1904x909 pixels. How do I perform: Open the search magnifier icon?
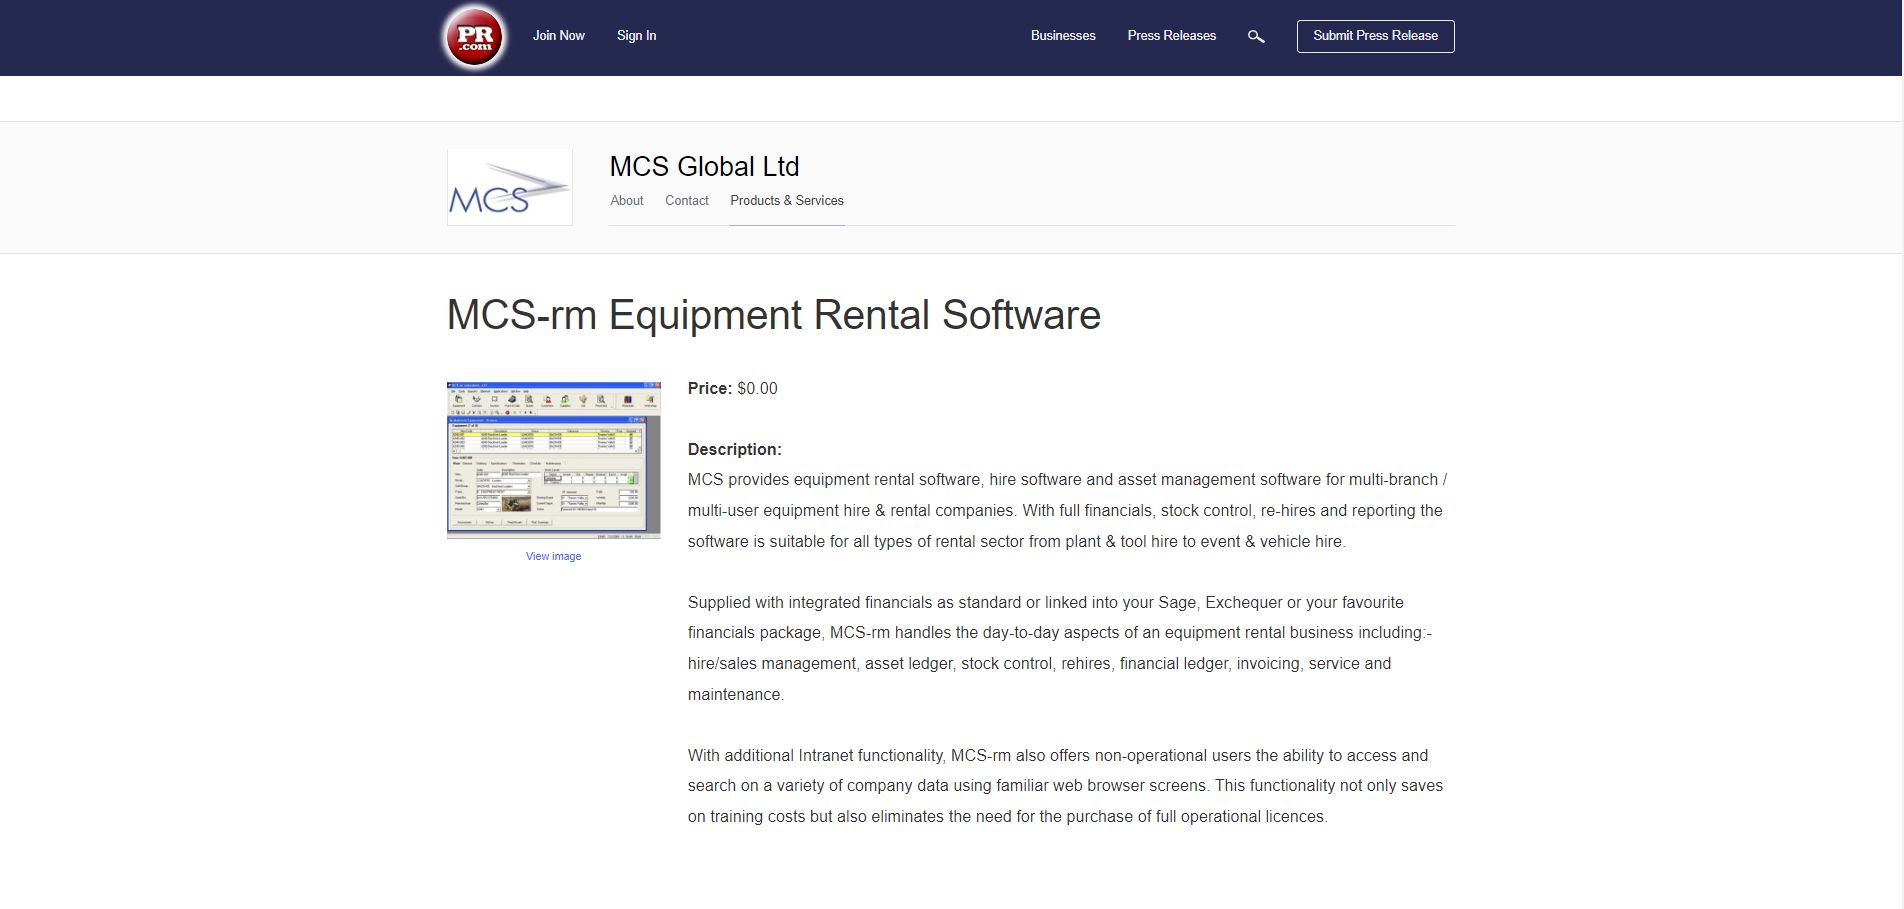click(1256, 36)
